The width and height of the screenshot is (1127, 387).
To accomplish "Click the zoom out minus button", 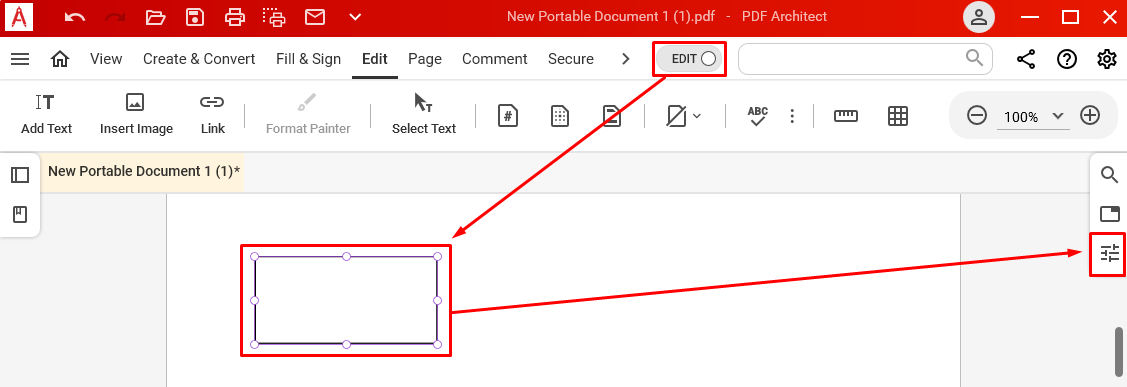I will pyautogui.click(x=977, y=115).
